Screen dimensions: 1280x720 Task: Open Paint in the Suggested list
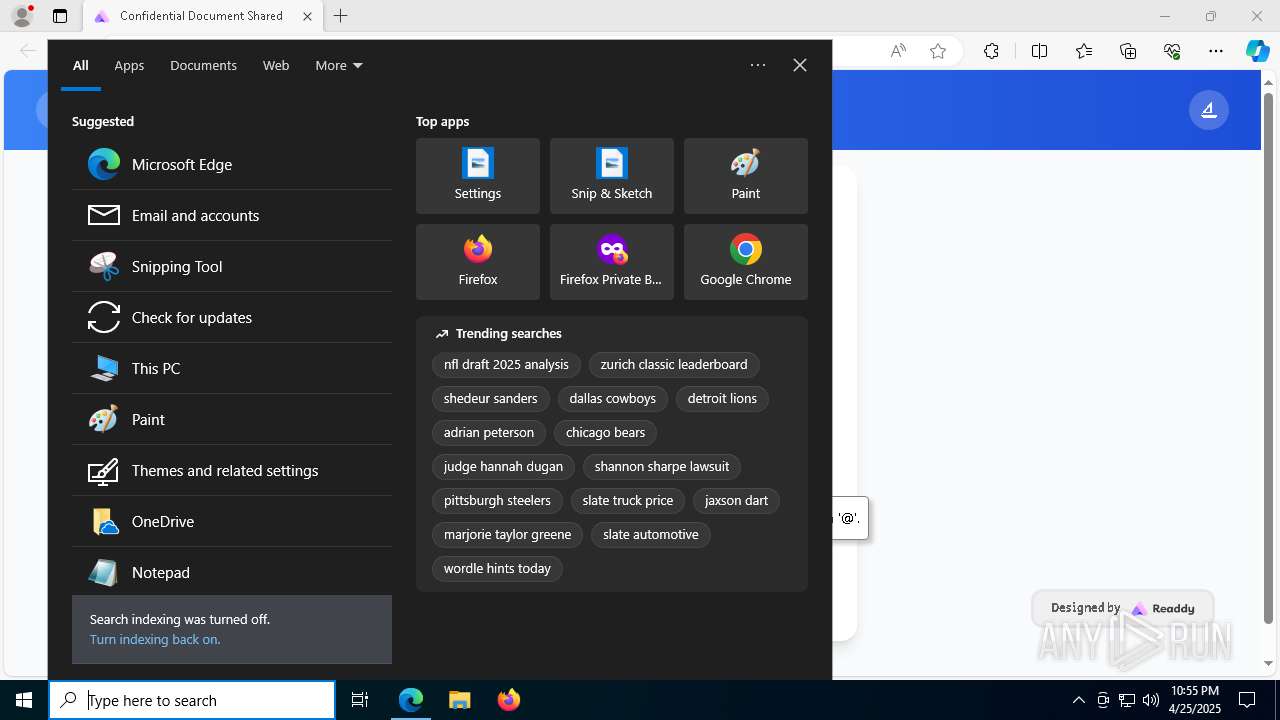click(x=232, y=419)
